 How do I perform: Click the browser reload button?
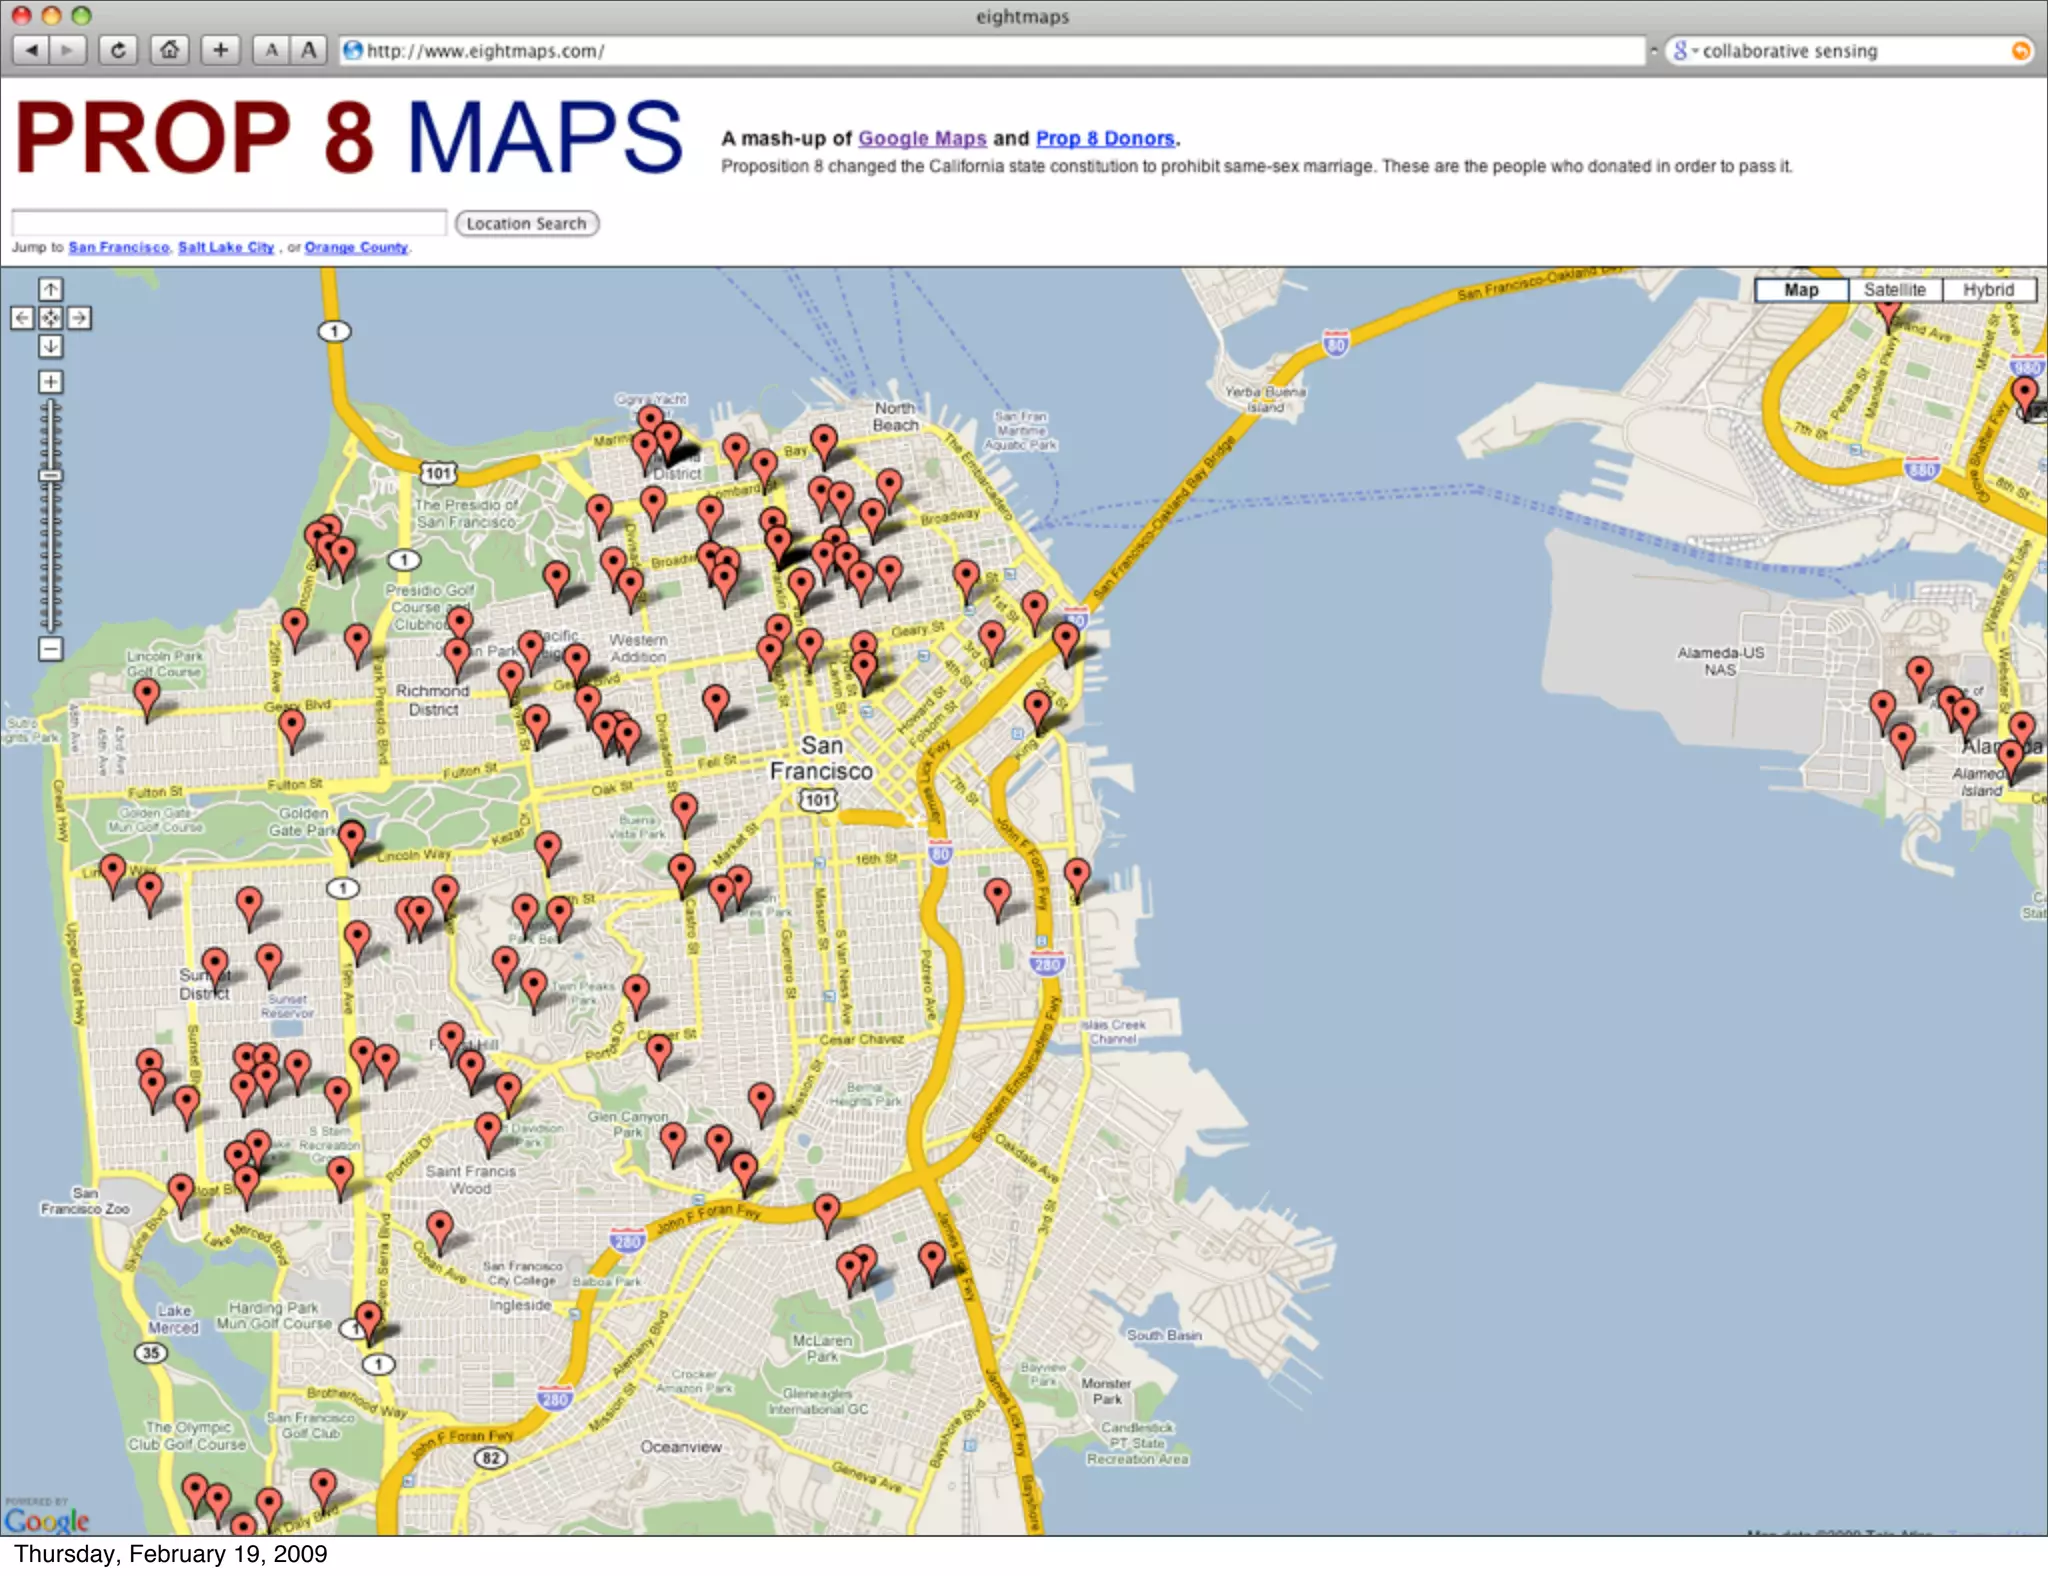click(x=118, y=50)
